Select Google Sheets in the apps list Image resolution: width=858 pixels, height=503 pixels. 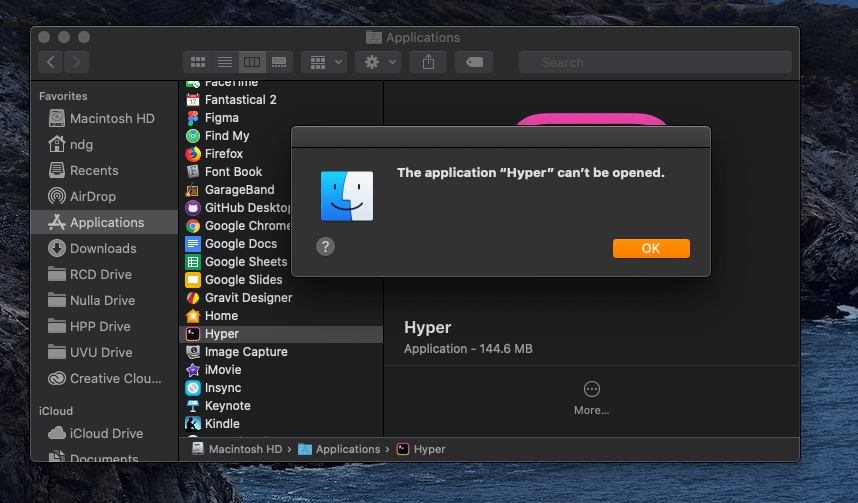pyautogui.click(x=236, y=262)
